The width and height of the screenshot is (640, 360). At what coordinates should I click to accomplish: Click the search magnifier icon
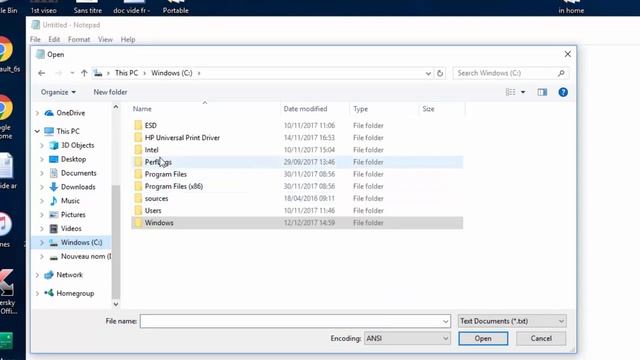561,73
